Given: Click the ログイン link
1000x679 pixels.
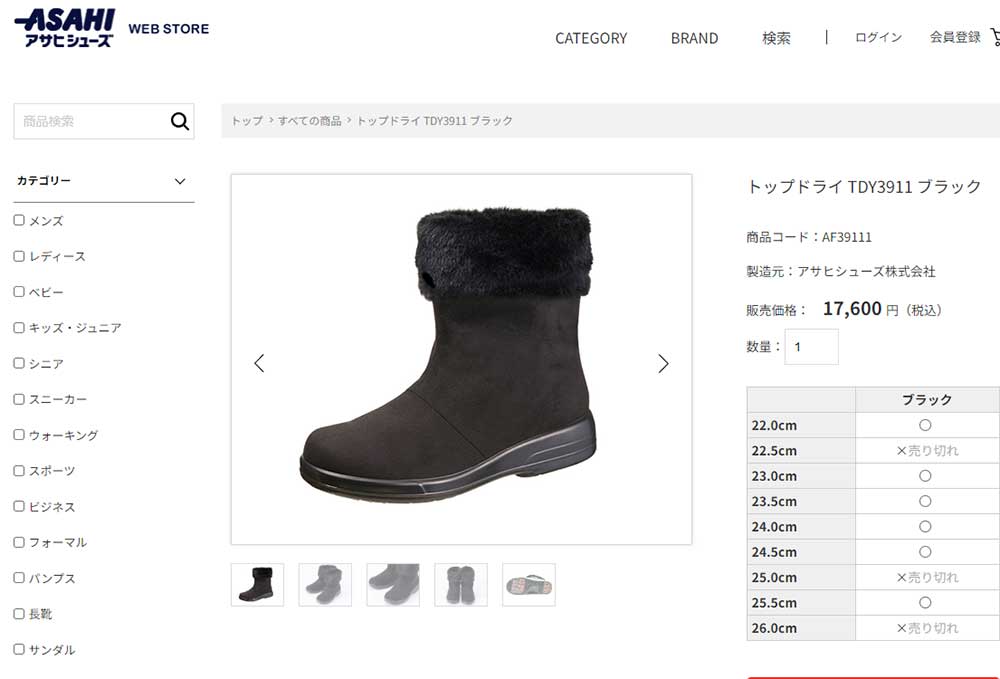Looking at the screenshot, I should (878, 38).
